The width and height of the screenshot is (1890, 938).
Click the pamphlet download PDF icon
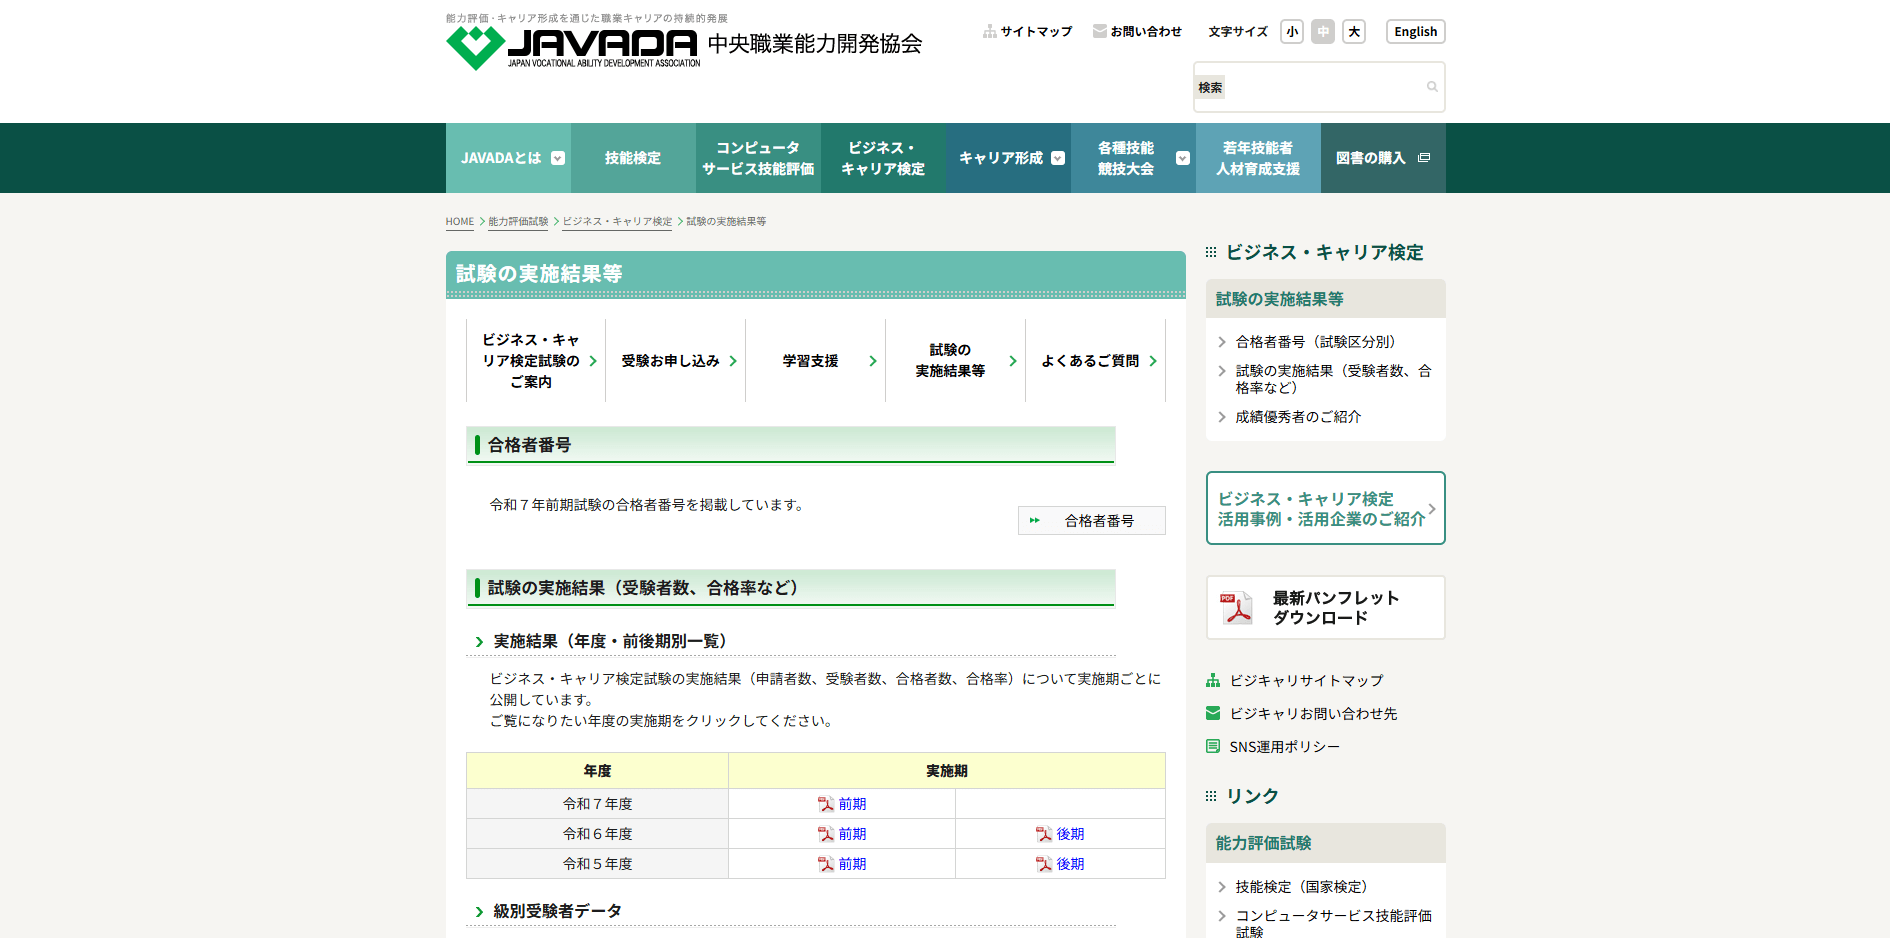point(1237,608)
